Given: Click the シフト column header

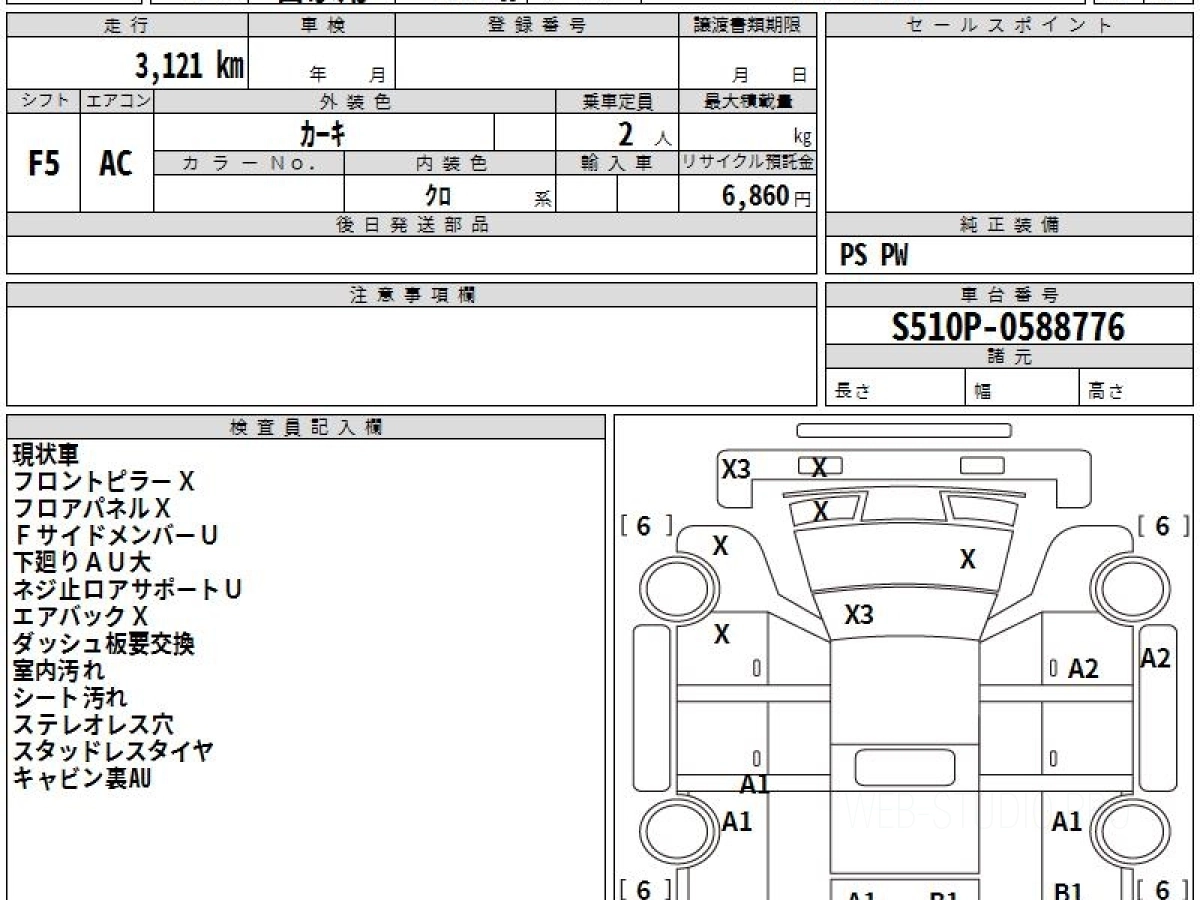Looking at the screenshot, I should tap(43, 101).
